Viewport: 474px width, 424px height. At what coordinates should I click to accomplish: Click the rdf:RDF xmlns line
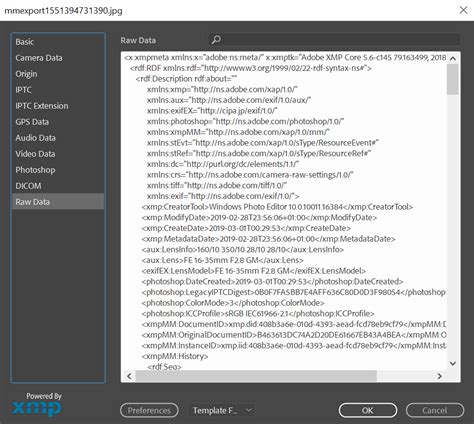pos(251,68)
